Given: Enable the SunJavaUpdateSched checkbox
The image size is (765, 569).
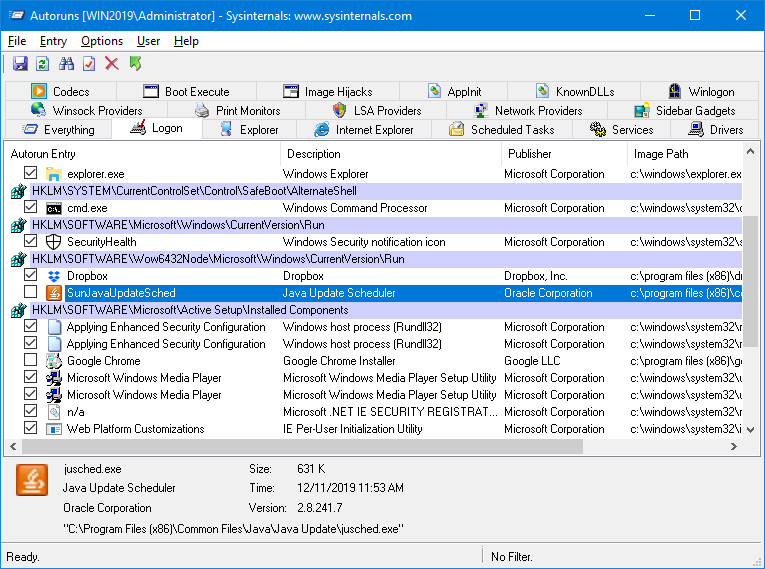Looking at the screenshot, I should [x=30, y=292].
